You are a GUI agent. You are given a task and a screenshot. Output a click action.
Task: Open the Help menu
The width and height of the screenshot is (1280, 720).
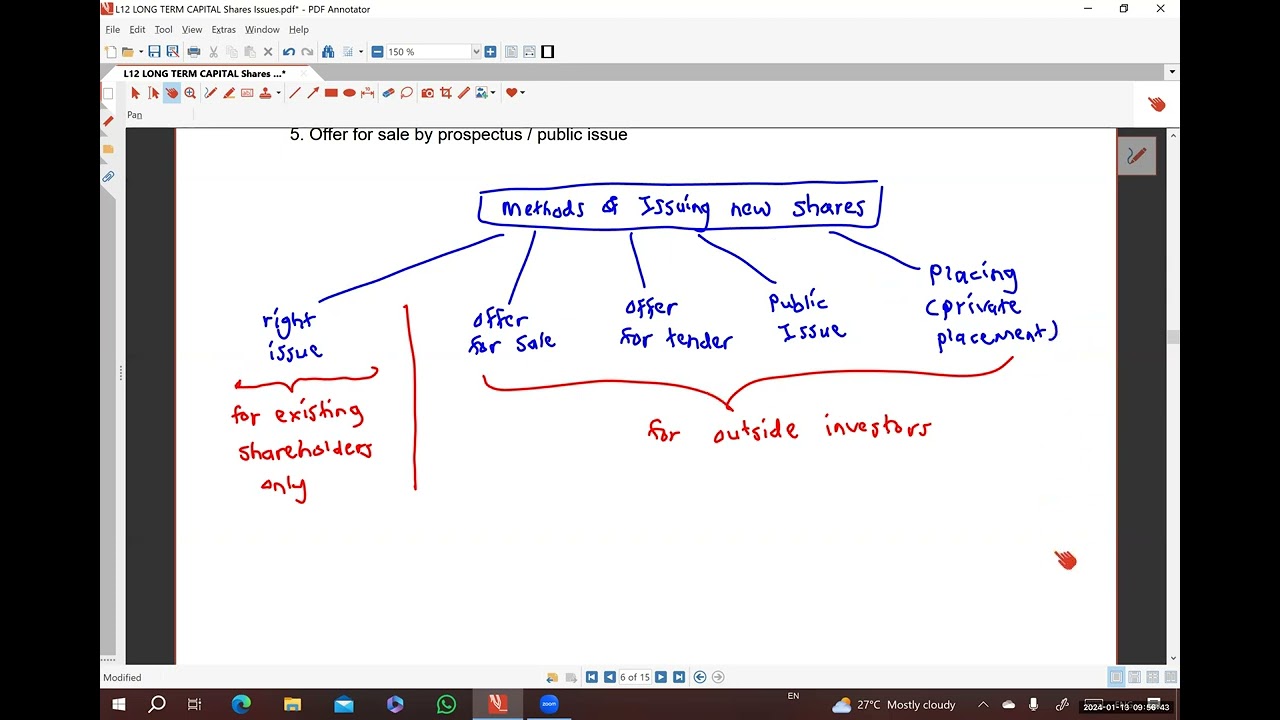coord(299,30)
